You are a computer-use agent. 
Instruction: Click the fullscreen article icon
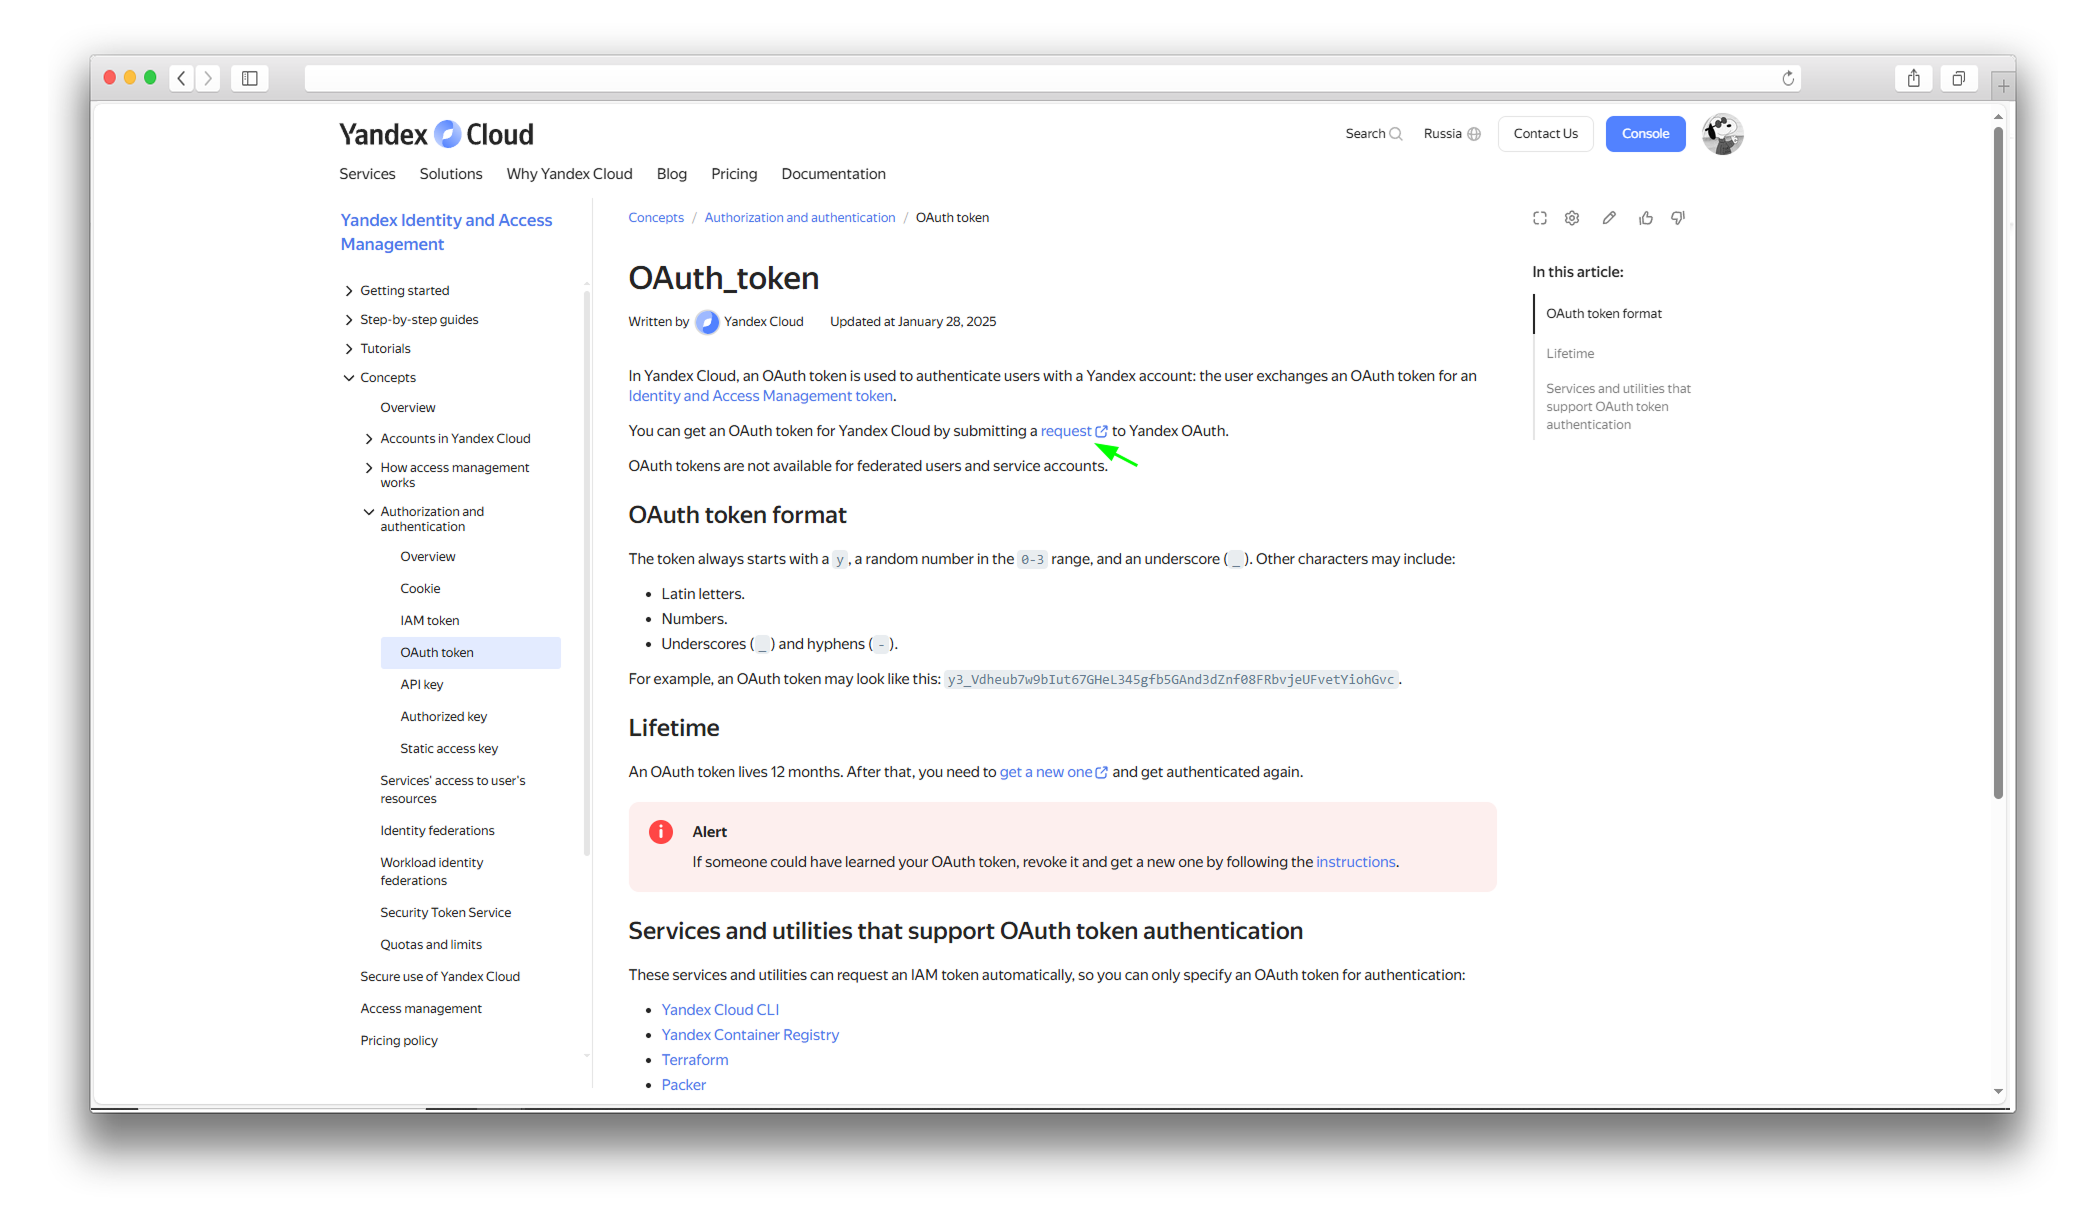pyautogui.click(x=1540, y=218)
